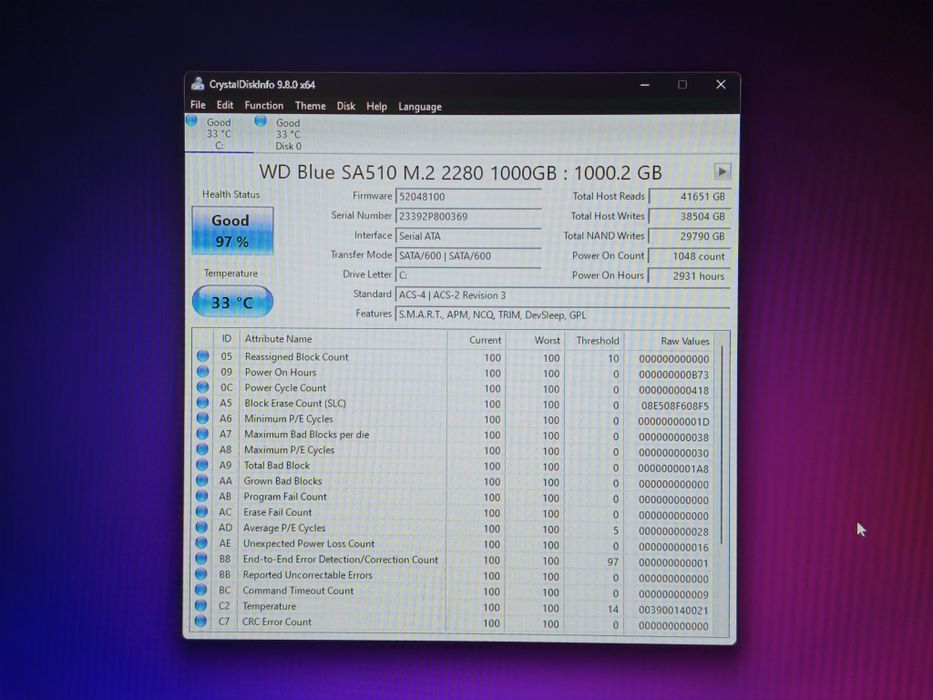
Task: Click status orb beside Maximum Bad Blocks per die
Action: tap(202, 433)
